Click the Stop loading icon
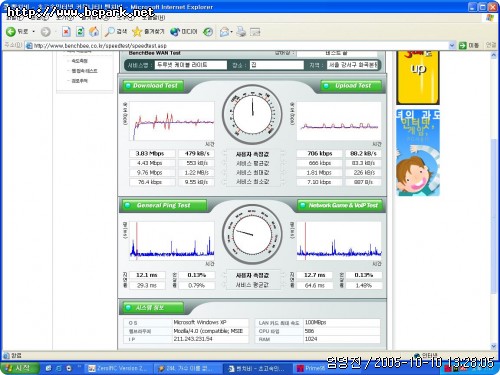The height and width of the screenshot is (375, 500). coord(66,32)
